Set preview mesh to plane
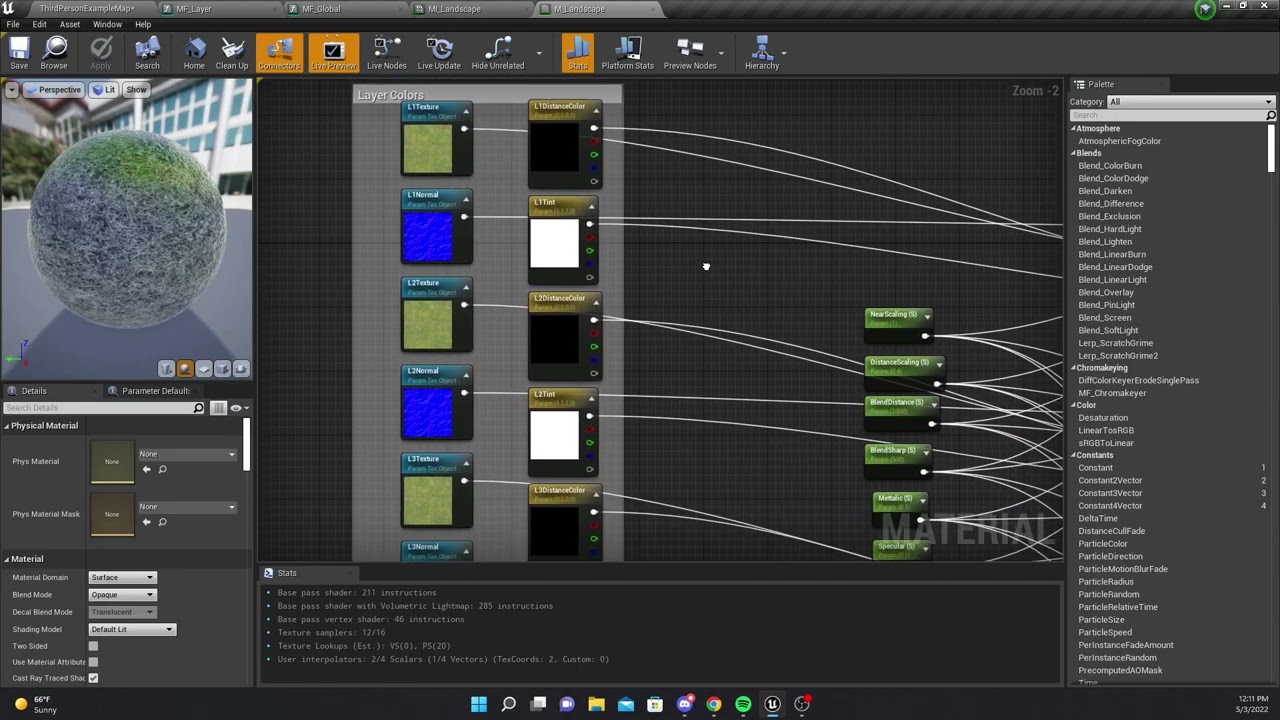Screen dimensions: 1280x720 (x=204, y=369)
